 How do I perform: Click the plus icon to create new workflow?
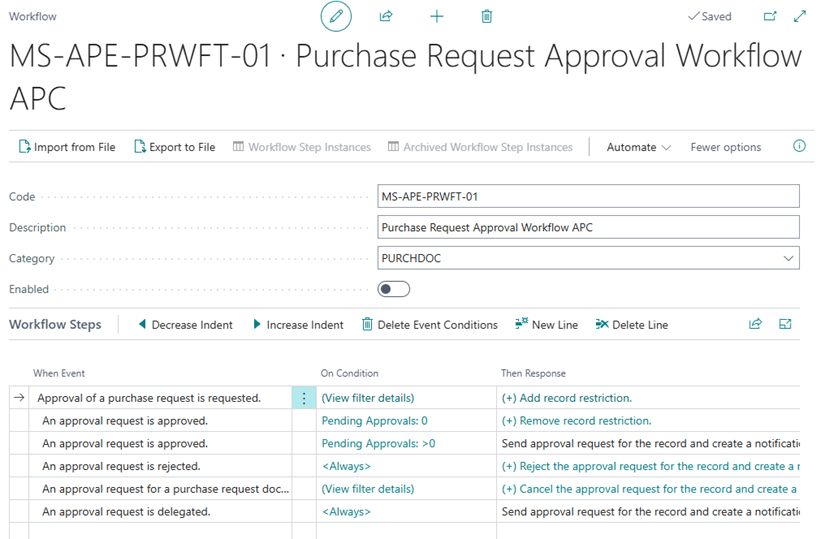[436, 17]
